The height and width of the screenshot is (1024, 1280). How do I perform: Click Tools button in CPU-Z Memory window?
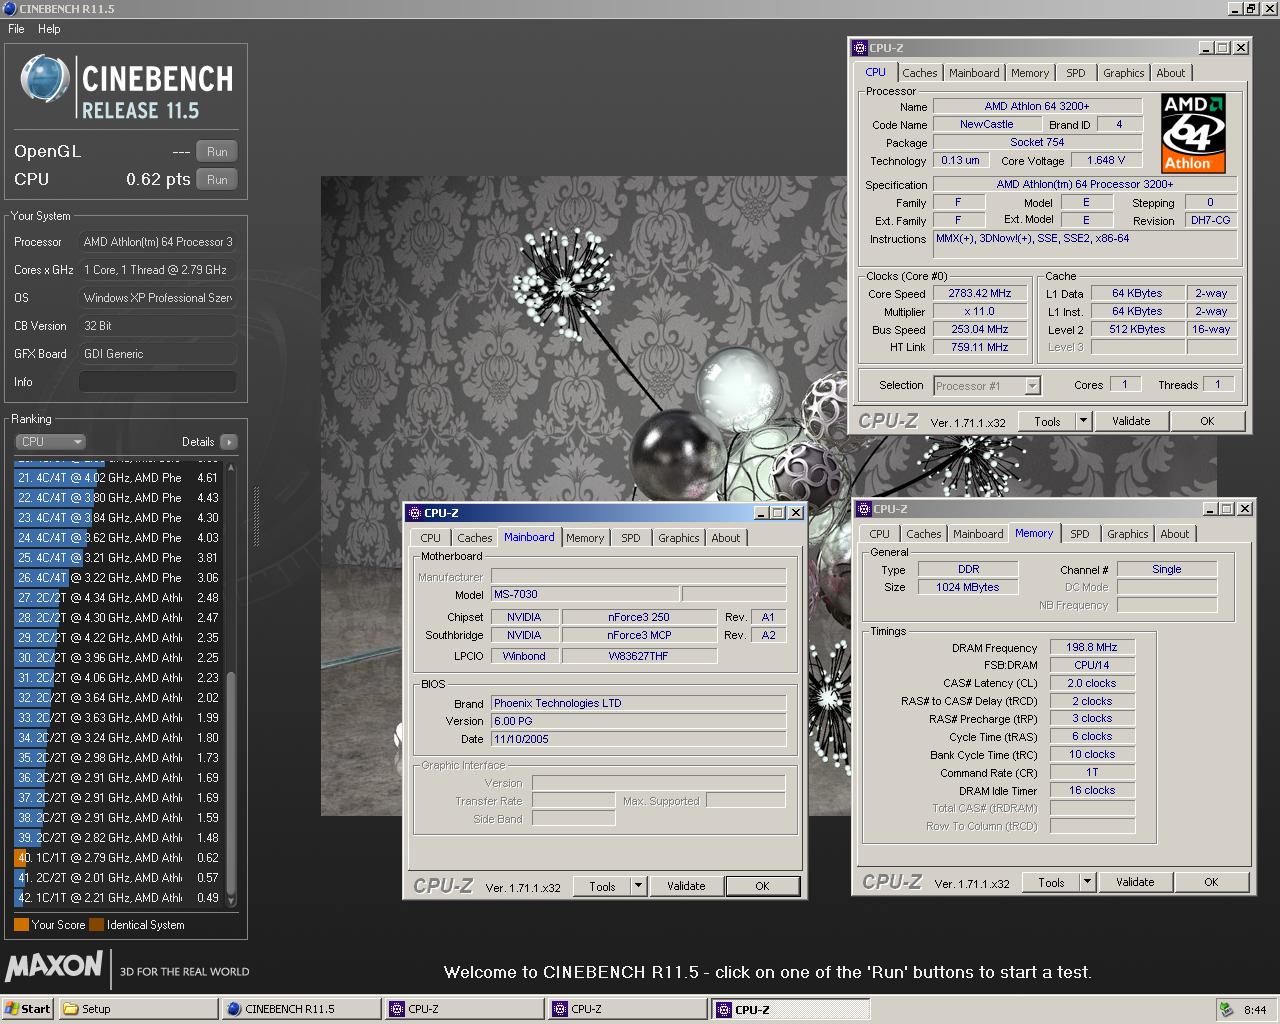pyautogui.click(x=1051, y=882)
